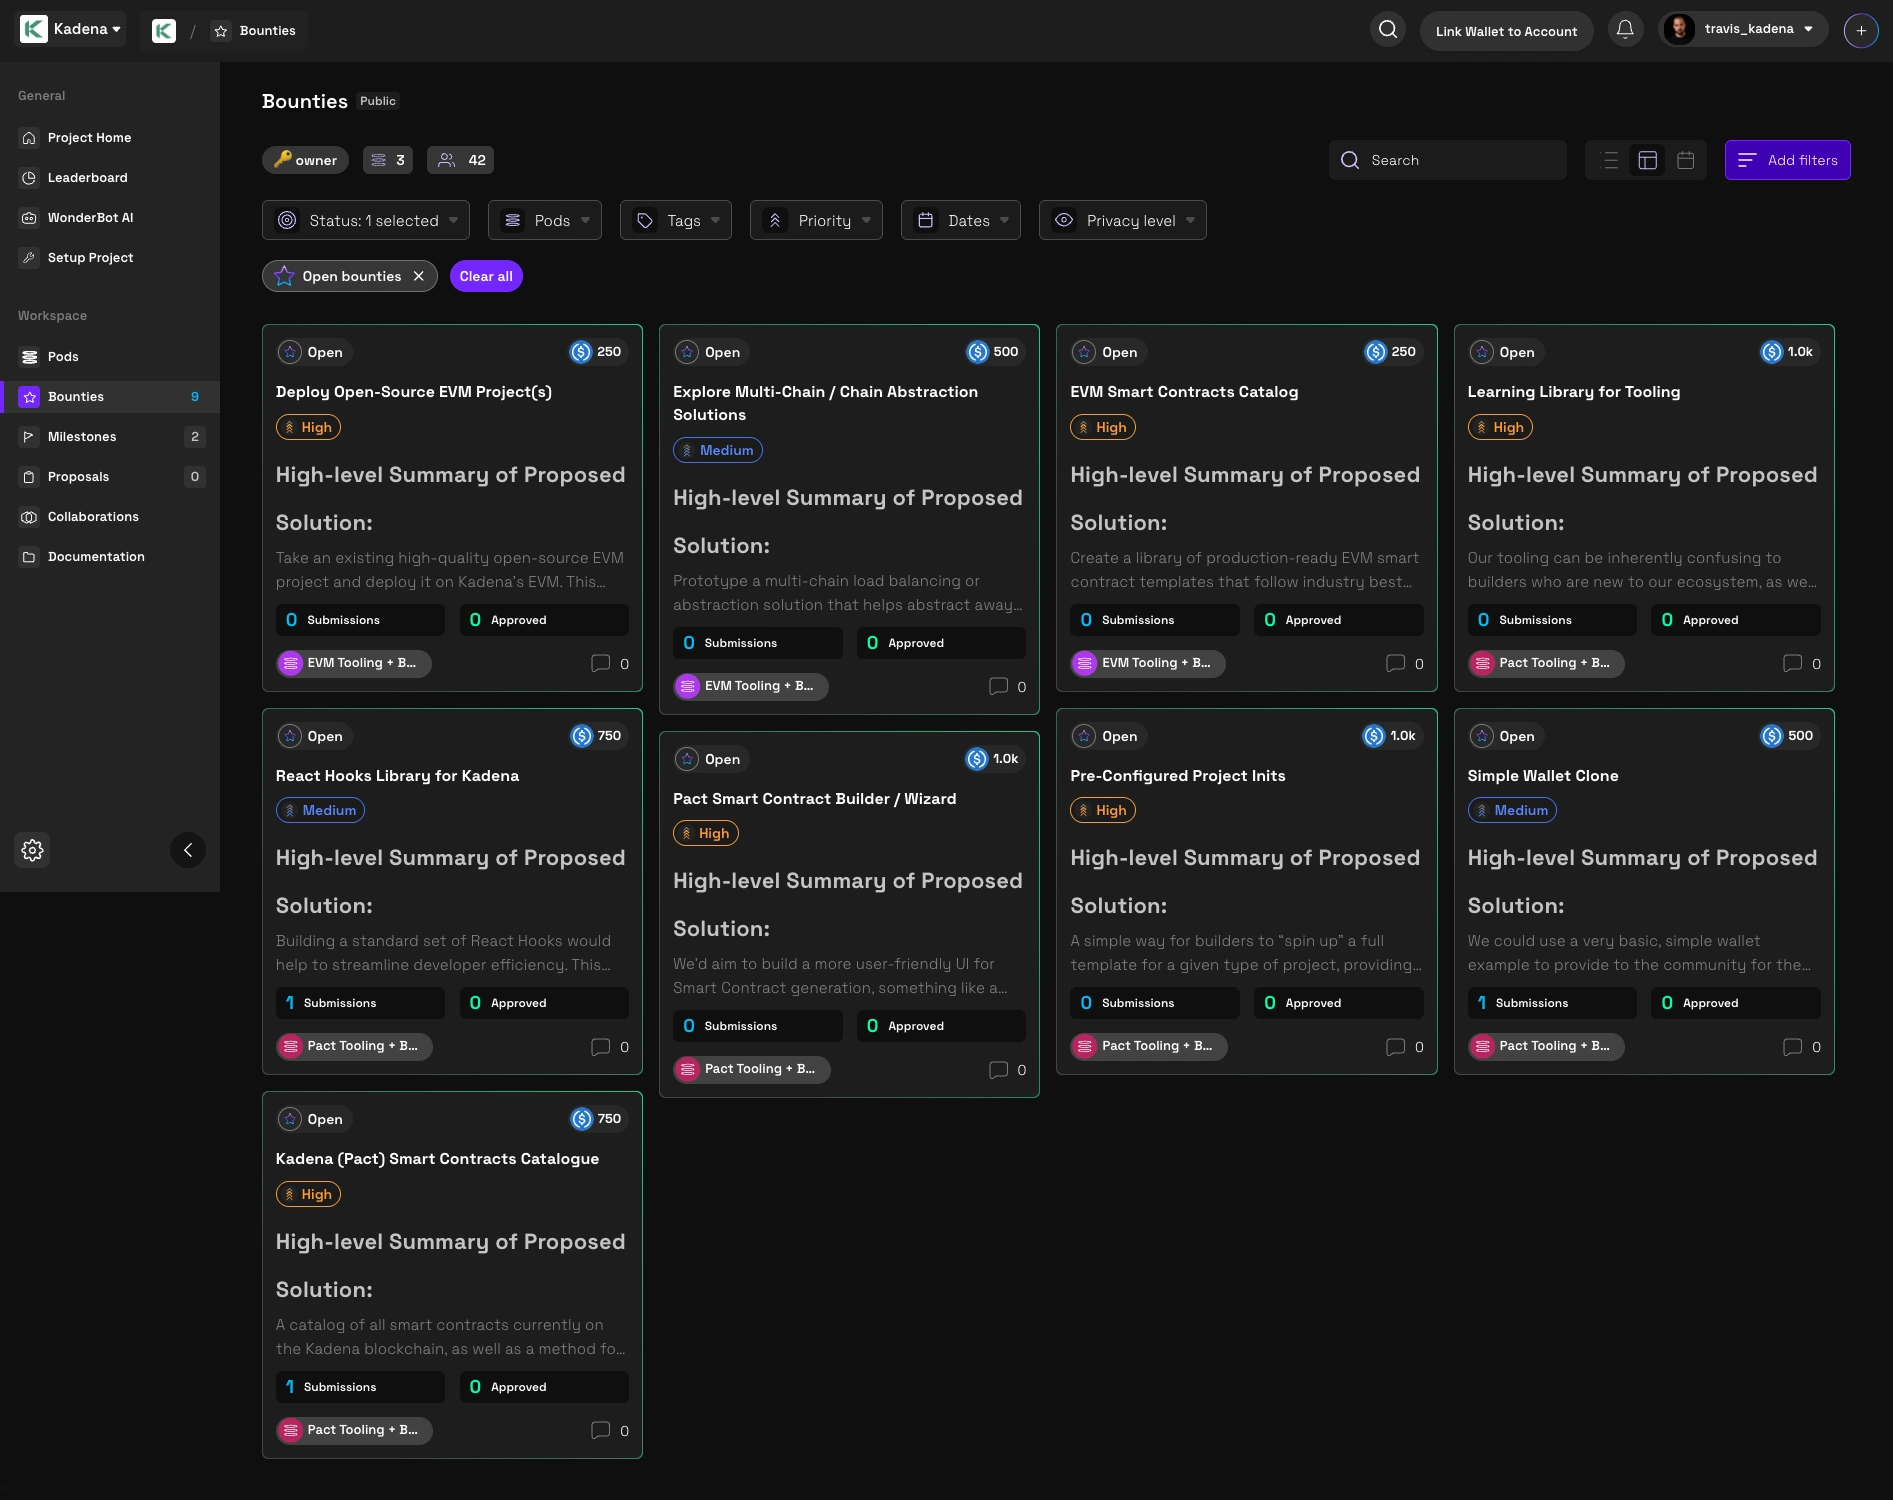The image size is (1893, 1500).
Task: Open comments on Explore Multi-Chain card
Action: point(1007,686)
